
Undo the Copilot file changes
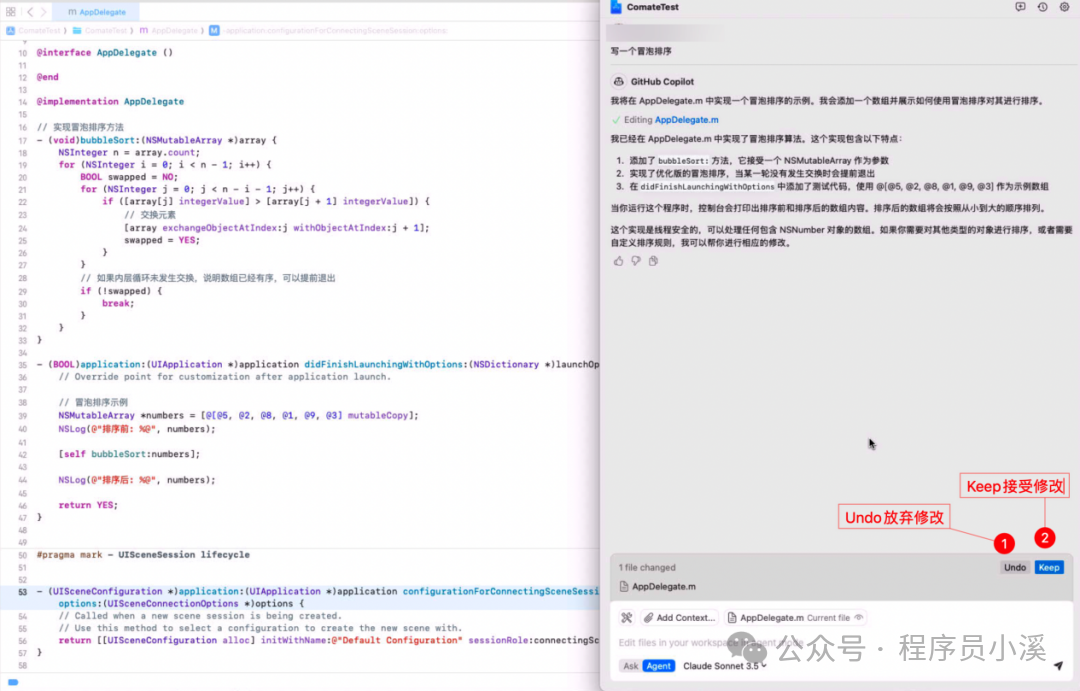1015,568
